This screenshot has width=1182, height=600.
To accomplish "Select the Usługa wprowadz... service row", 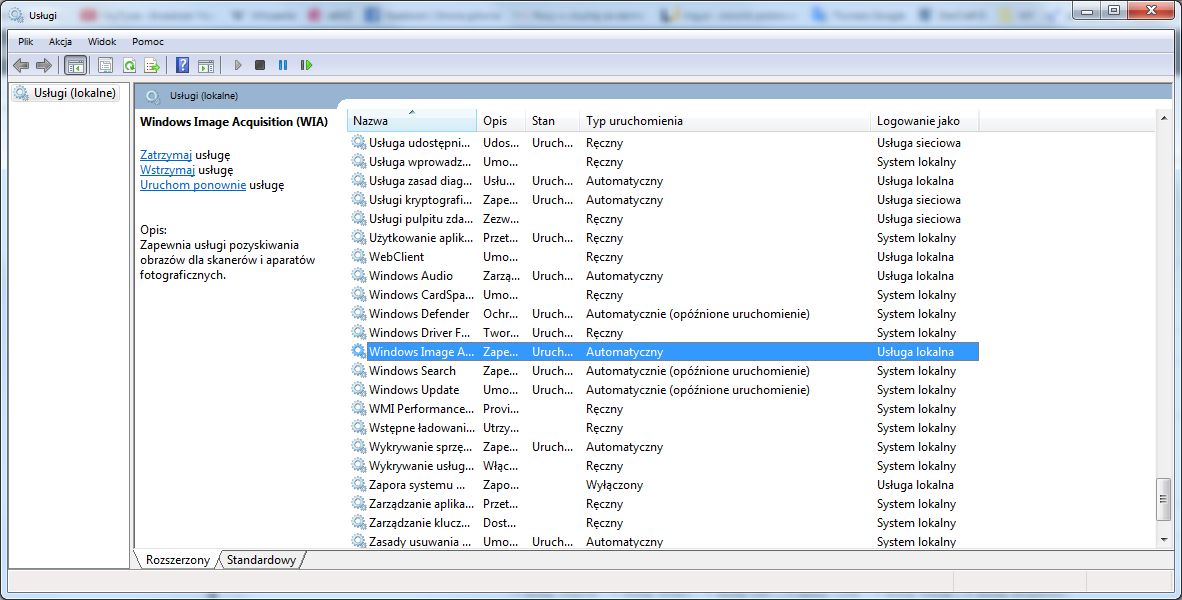I will [x=664, y=161].
